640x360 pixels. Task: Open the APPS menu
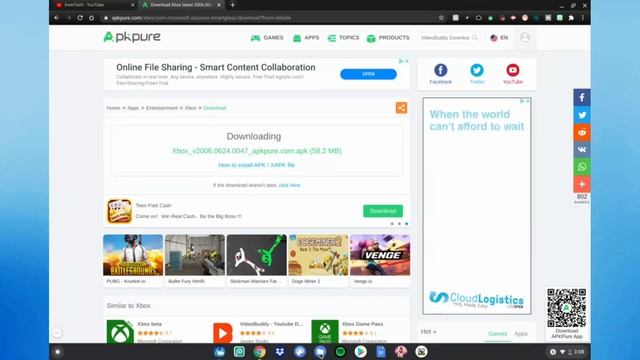click(x=306, y=38)
